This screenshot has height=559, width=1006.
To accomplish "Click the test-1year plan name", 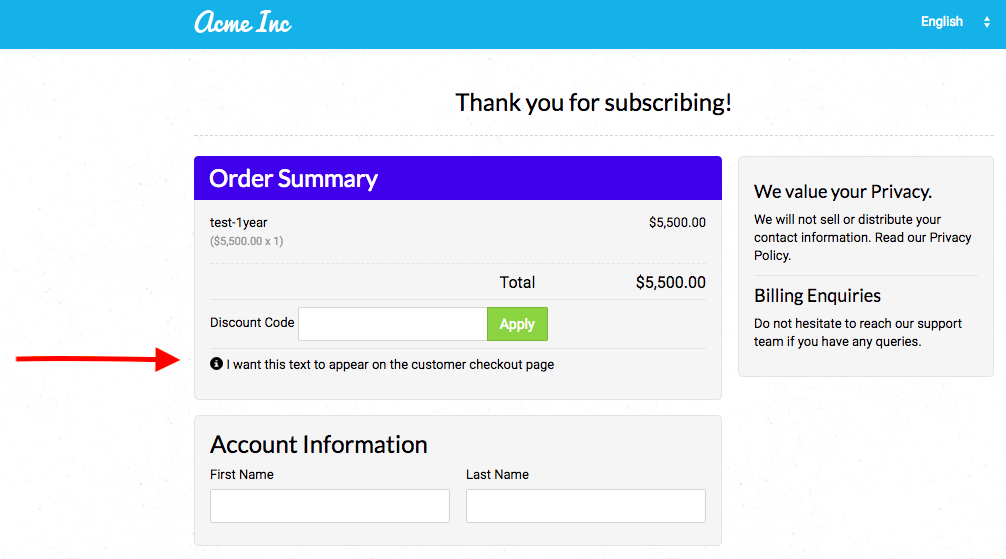I will click(239, 223).
